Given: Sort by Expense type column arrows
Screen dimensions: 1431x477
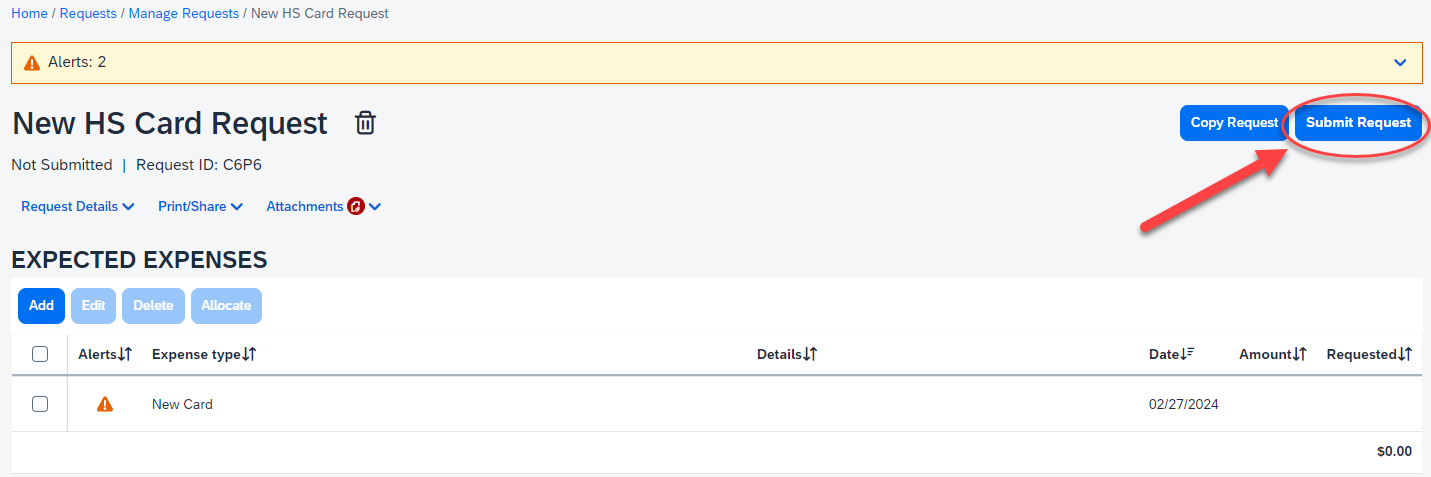Looking at the screenshot, I should (249, 354).
